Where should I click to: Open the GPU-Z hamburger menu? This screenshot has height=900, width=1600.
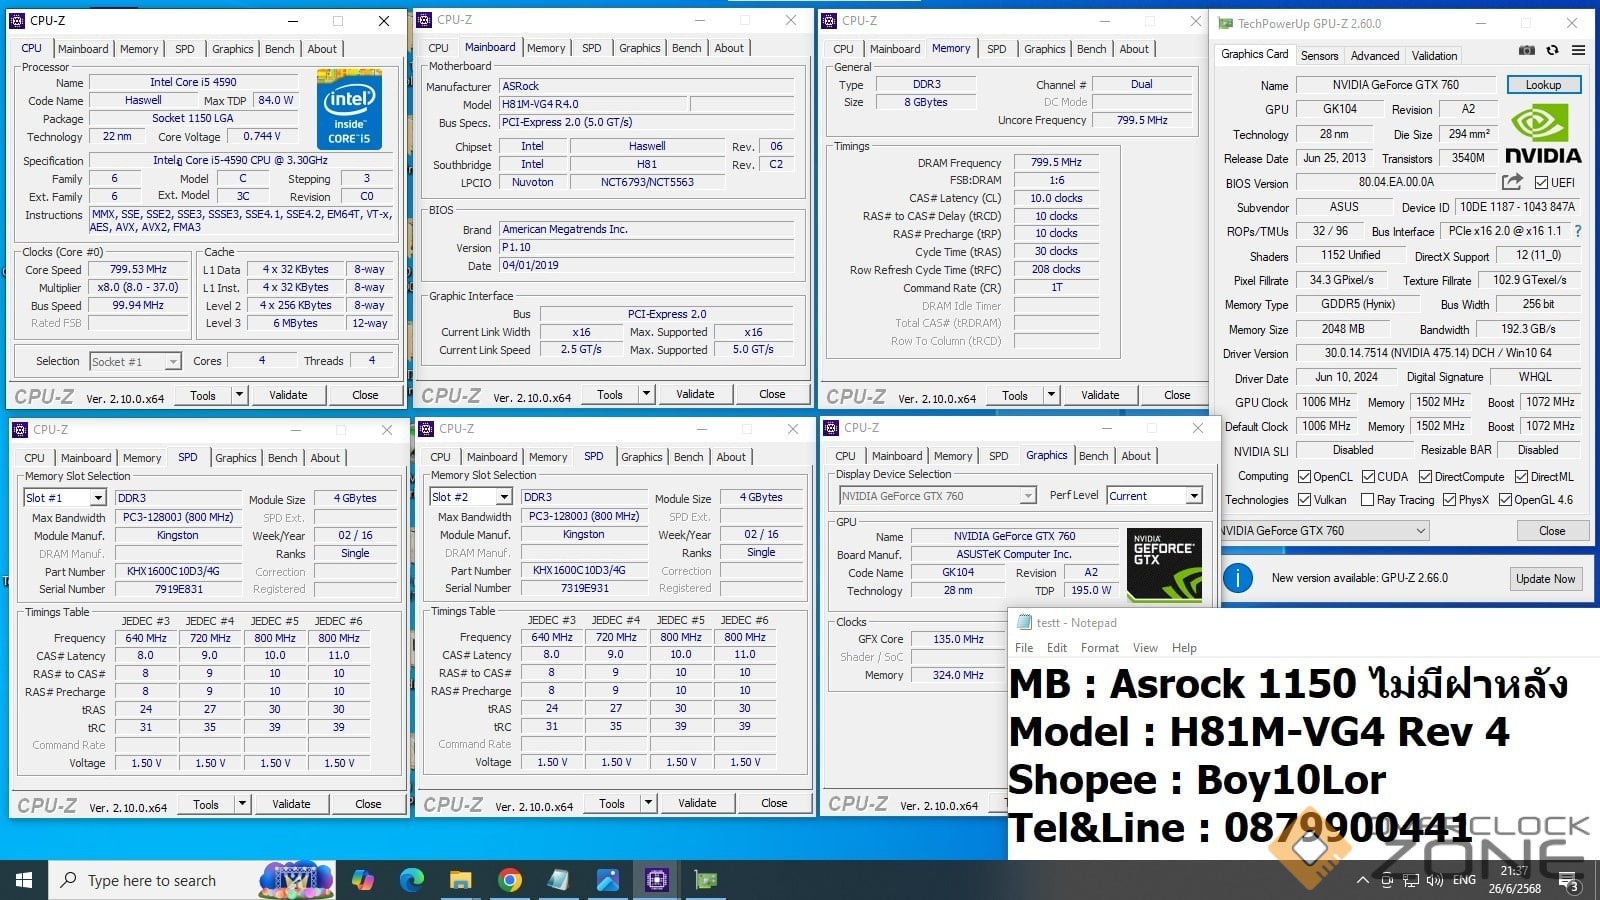1578,50
